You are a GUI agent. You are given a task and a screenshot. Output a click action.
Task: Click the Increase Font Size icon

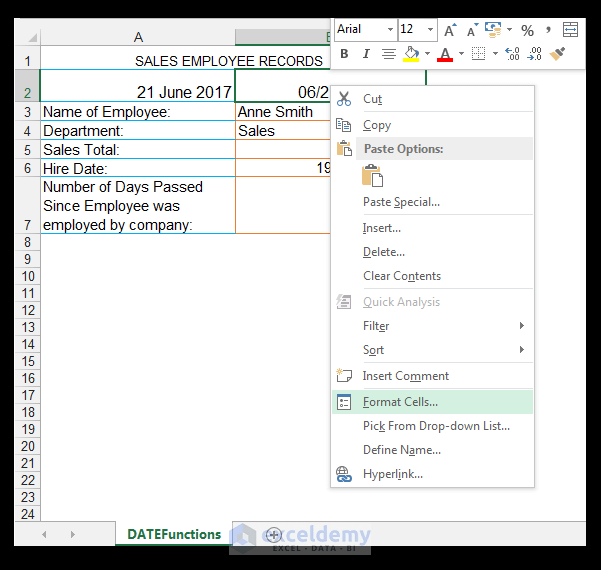click(450, 30)
